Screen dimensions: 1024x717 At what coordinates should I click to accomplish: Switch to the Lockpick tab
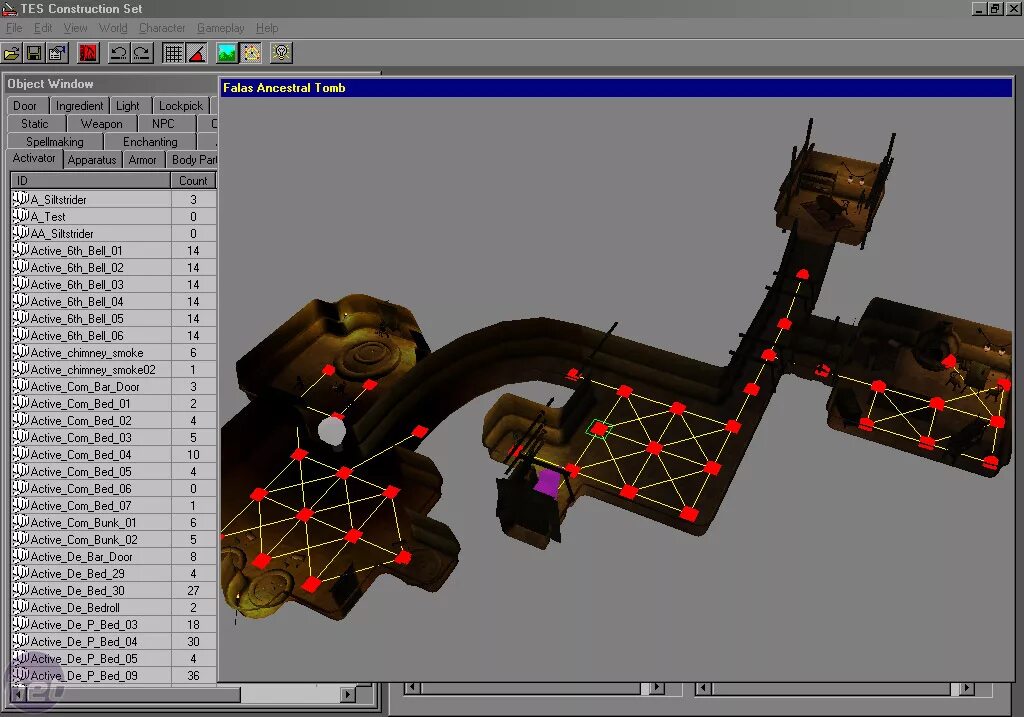tap(181, 106)
